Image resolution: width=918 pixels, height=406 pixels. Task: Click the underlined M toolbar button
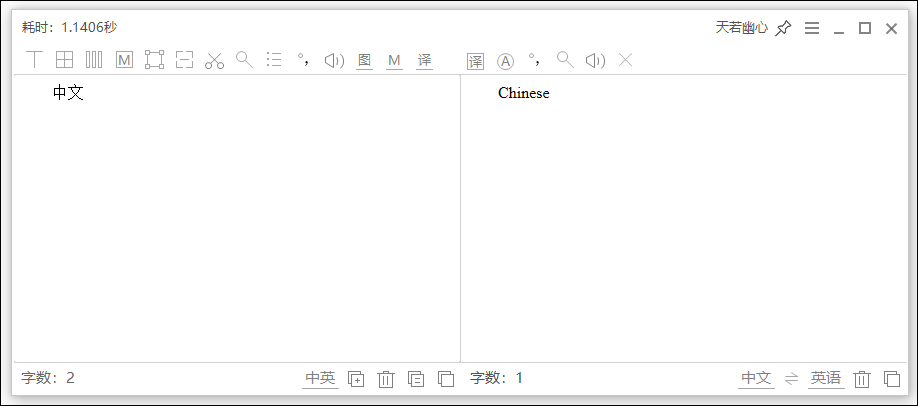[394, 60]
